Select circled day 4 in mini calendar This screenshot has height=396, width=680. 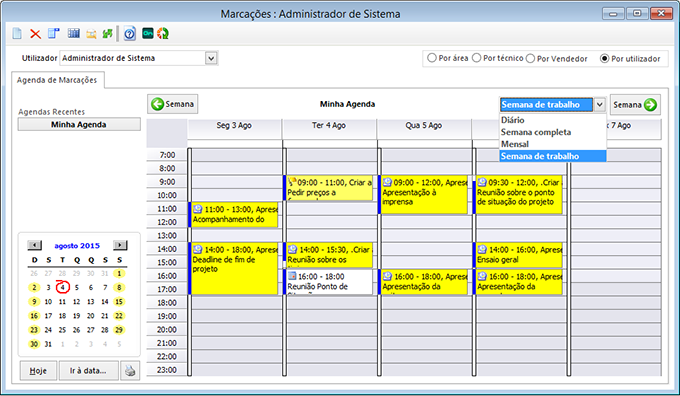(62, 287)
